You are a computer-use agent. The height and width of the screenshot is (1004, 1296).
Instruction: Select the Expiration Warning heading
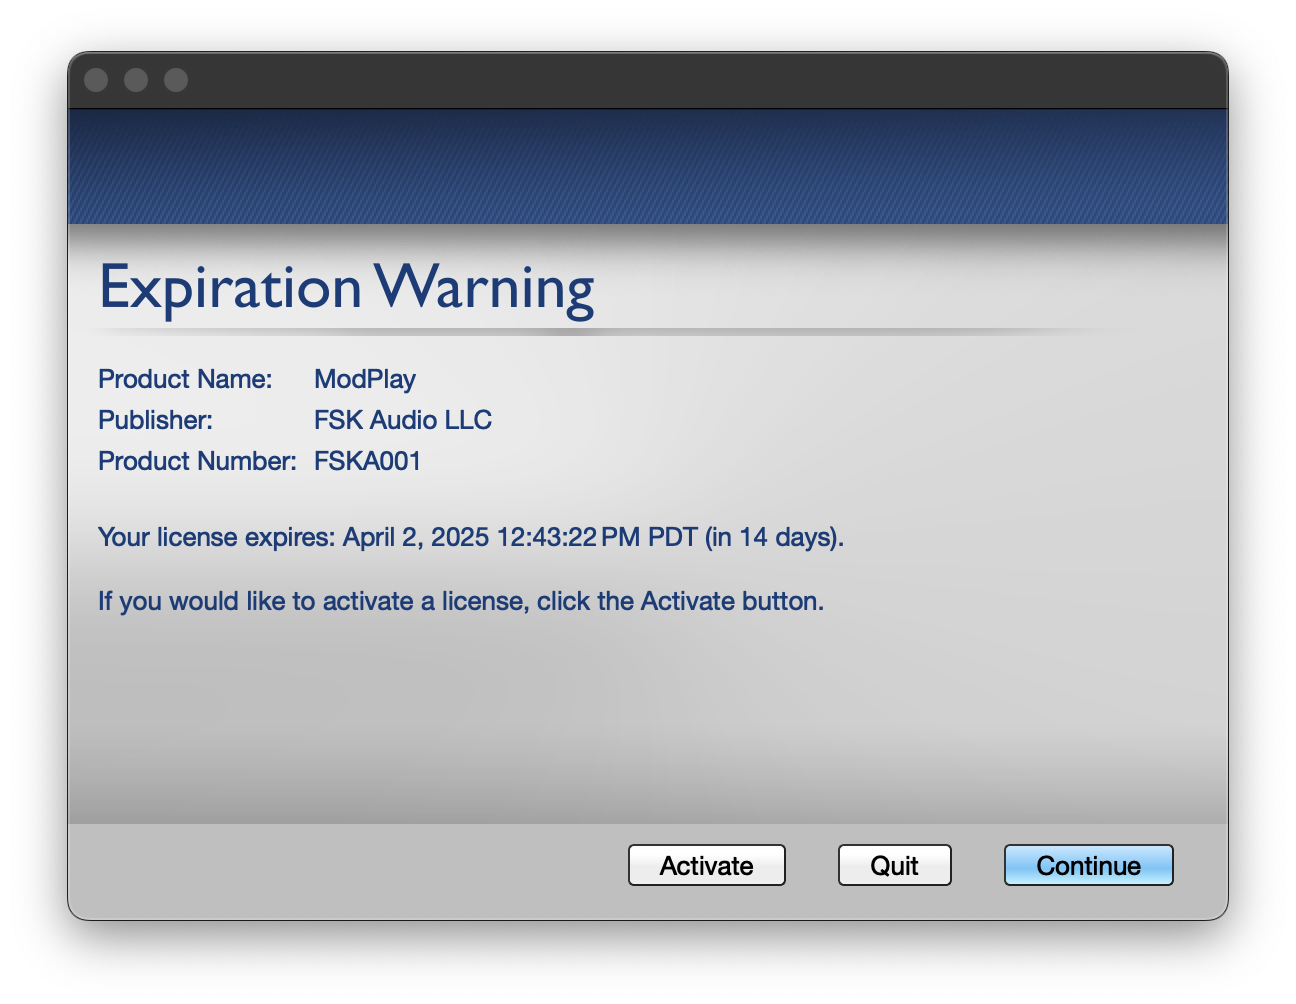coord(346,288)
